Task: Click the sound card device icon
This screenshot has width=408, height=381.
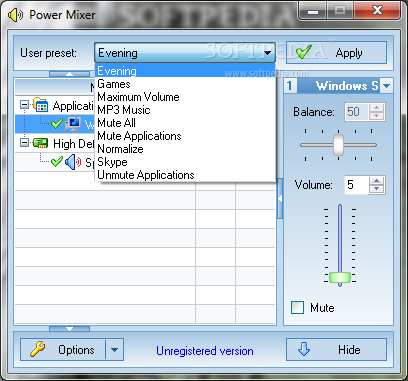Action: pyautogui.click(x=40, y=143)
